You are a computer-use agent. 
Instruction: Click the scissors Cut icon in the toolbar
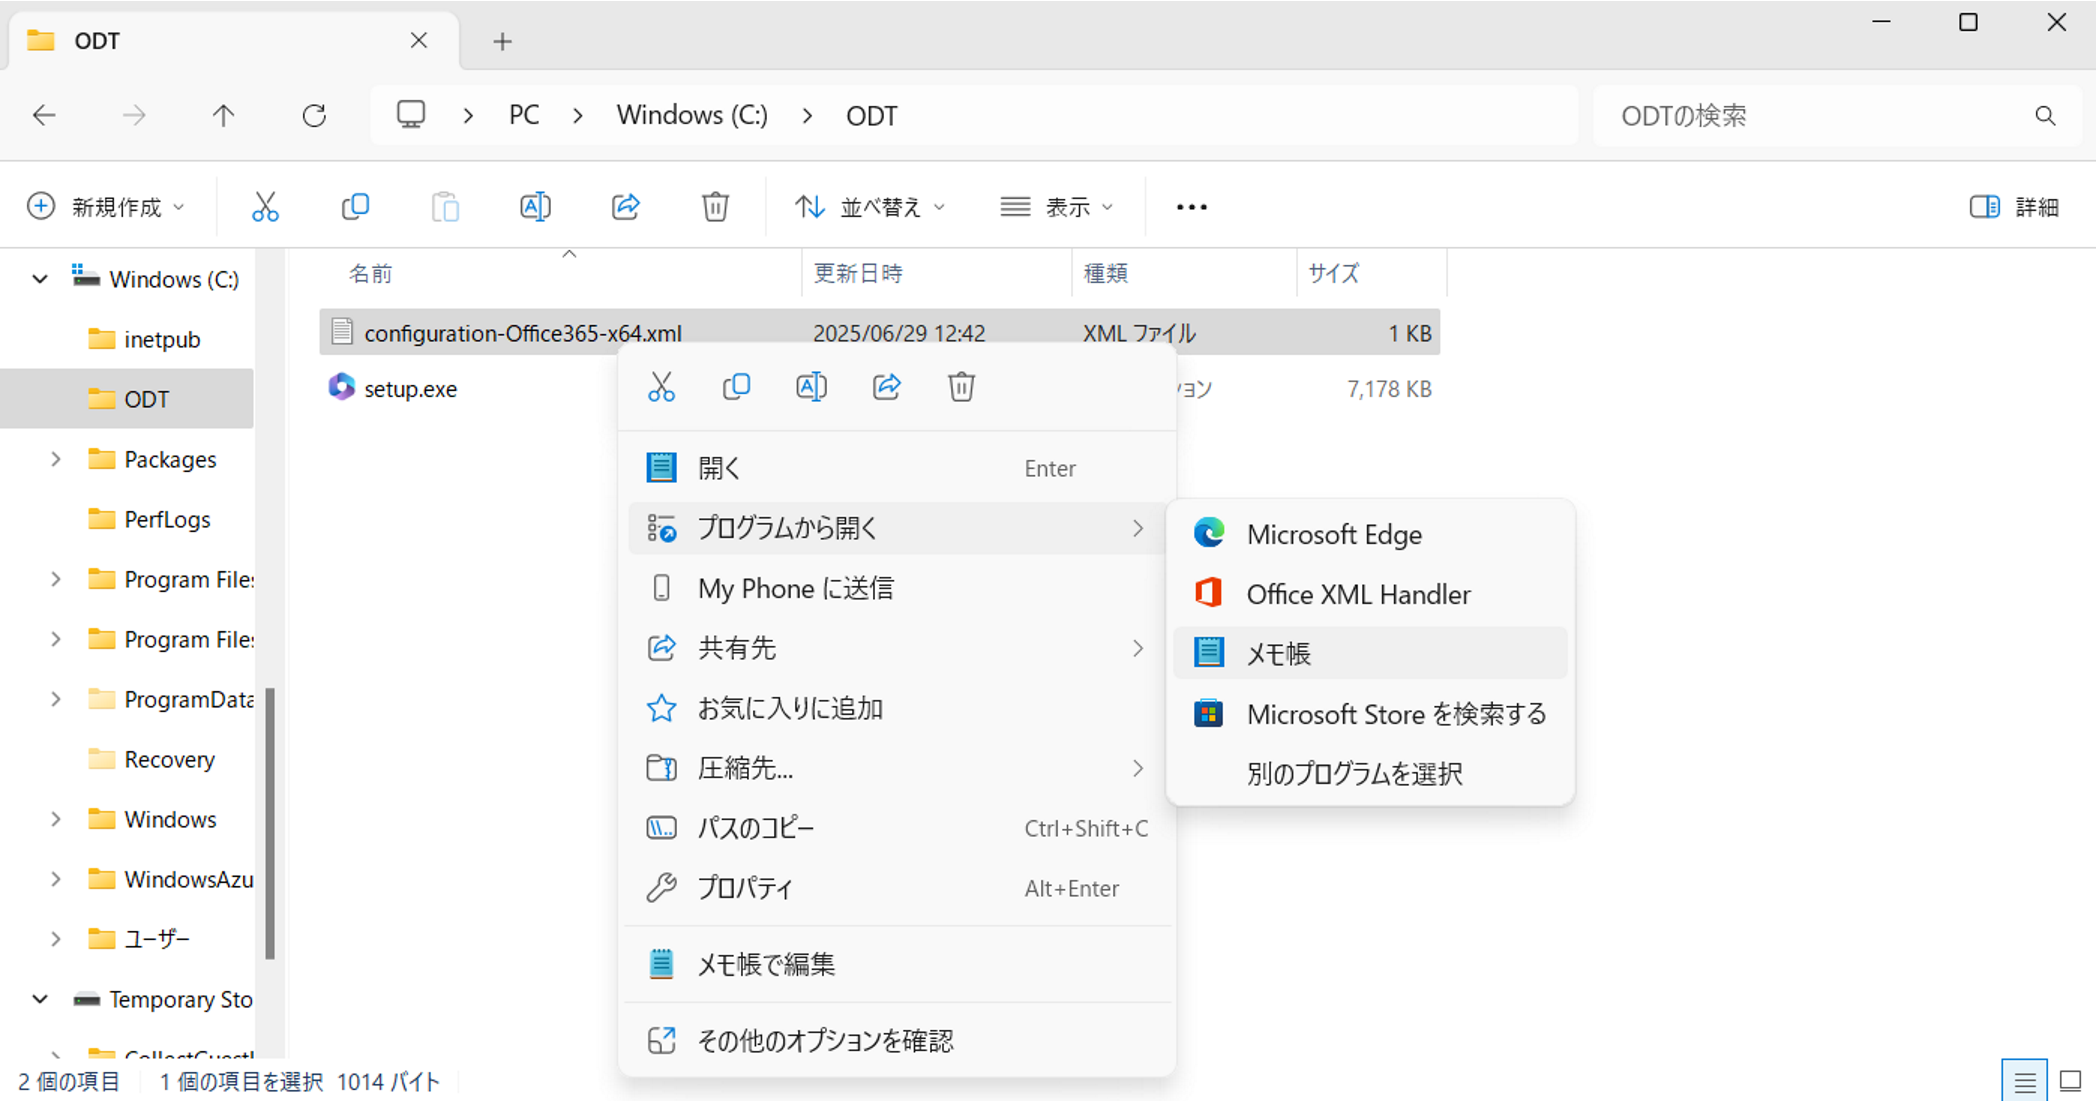[x=265, y=207]
